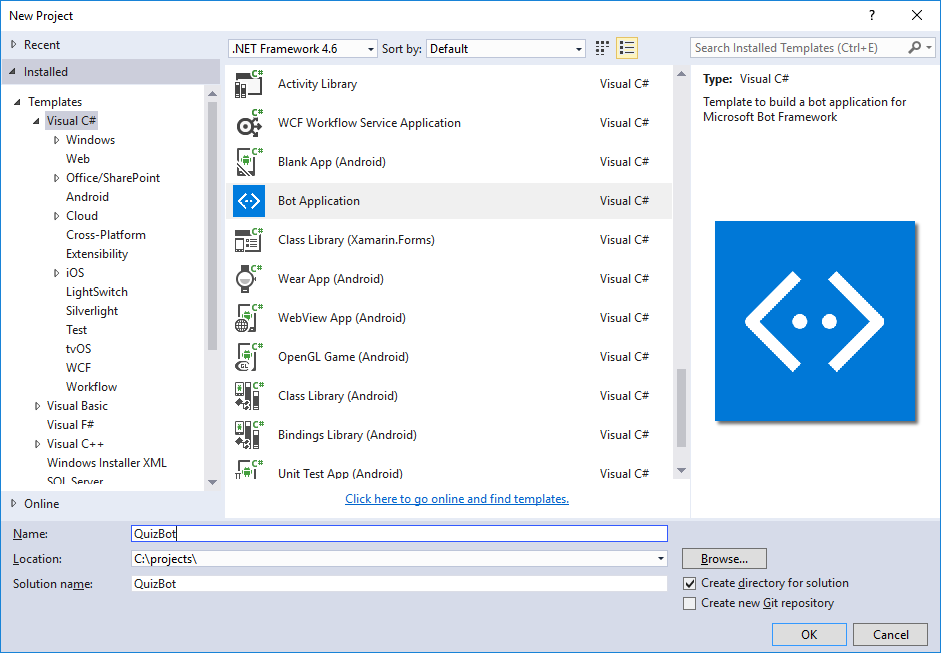The height and width of the screenshot is (653, 941).
Task: Switch to small icons view
Action: pyautogui.click(x=601, y=47)
